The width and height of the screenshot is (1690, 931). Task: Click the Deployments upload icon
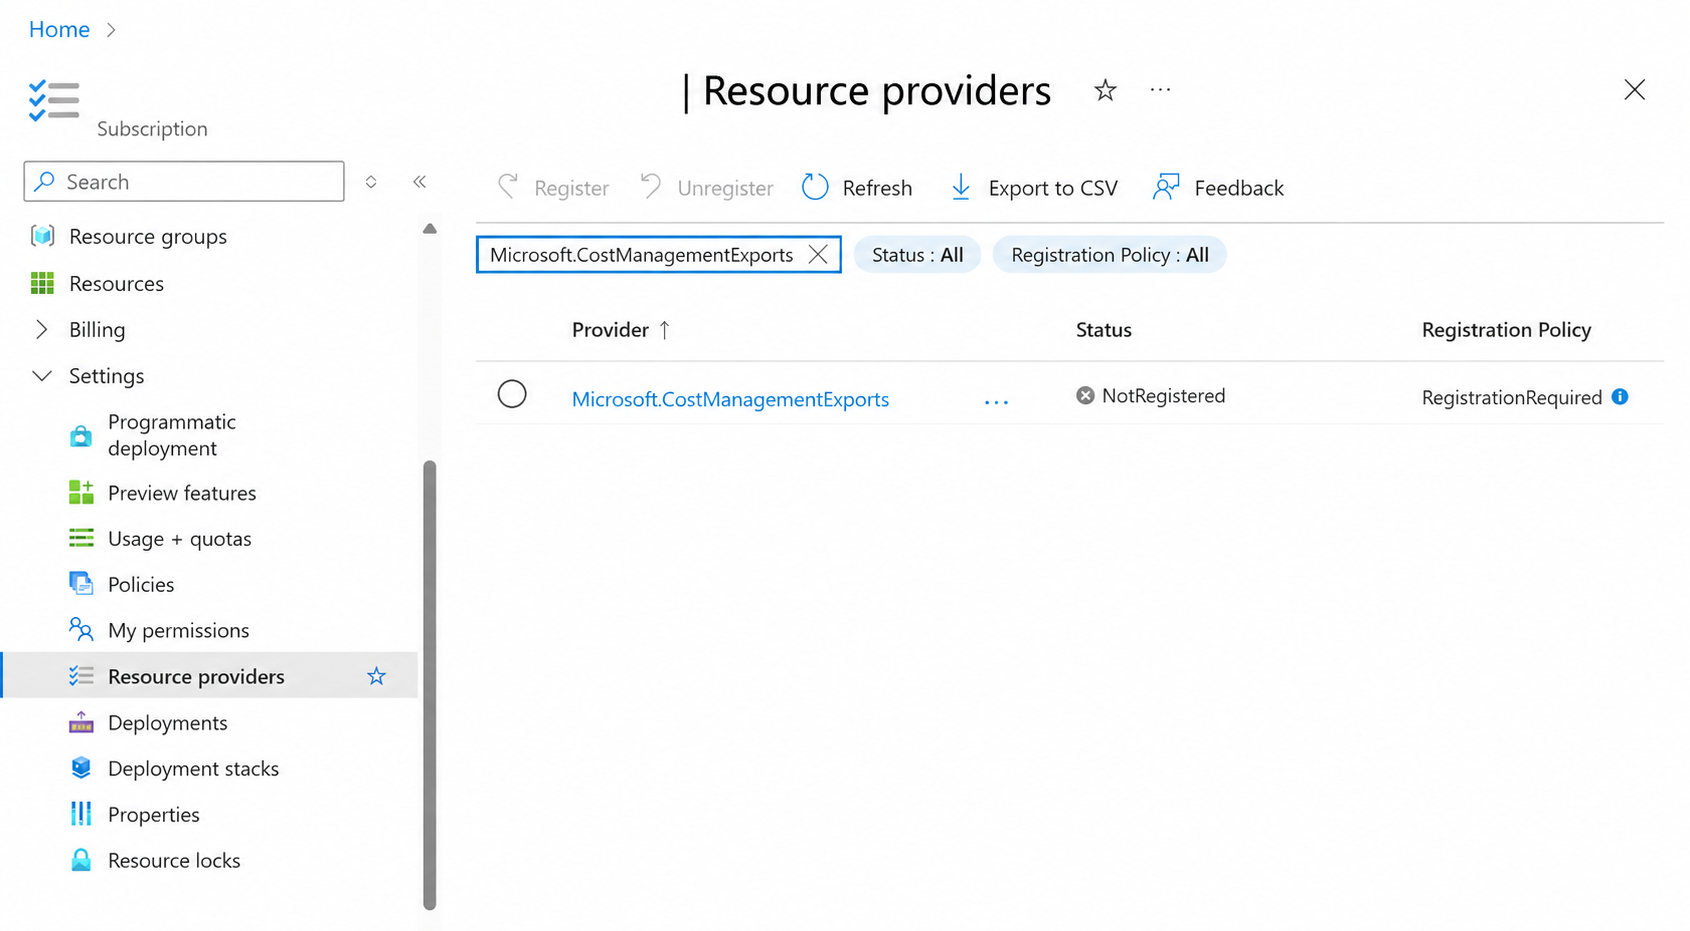click(x=81, y=722)
